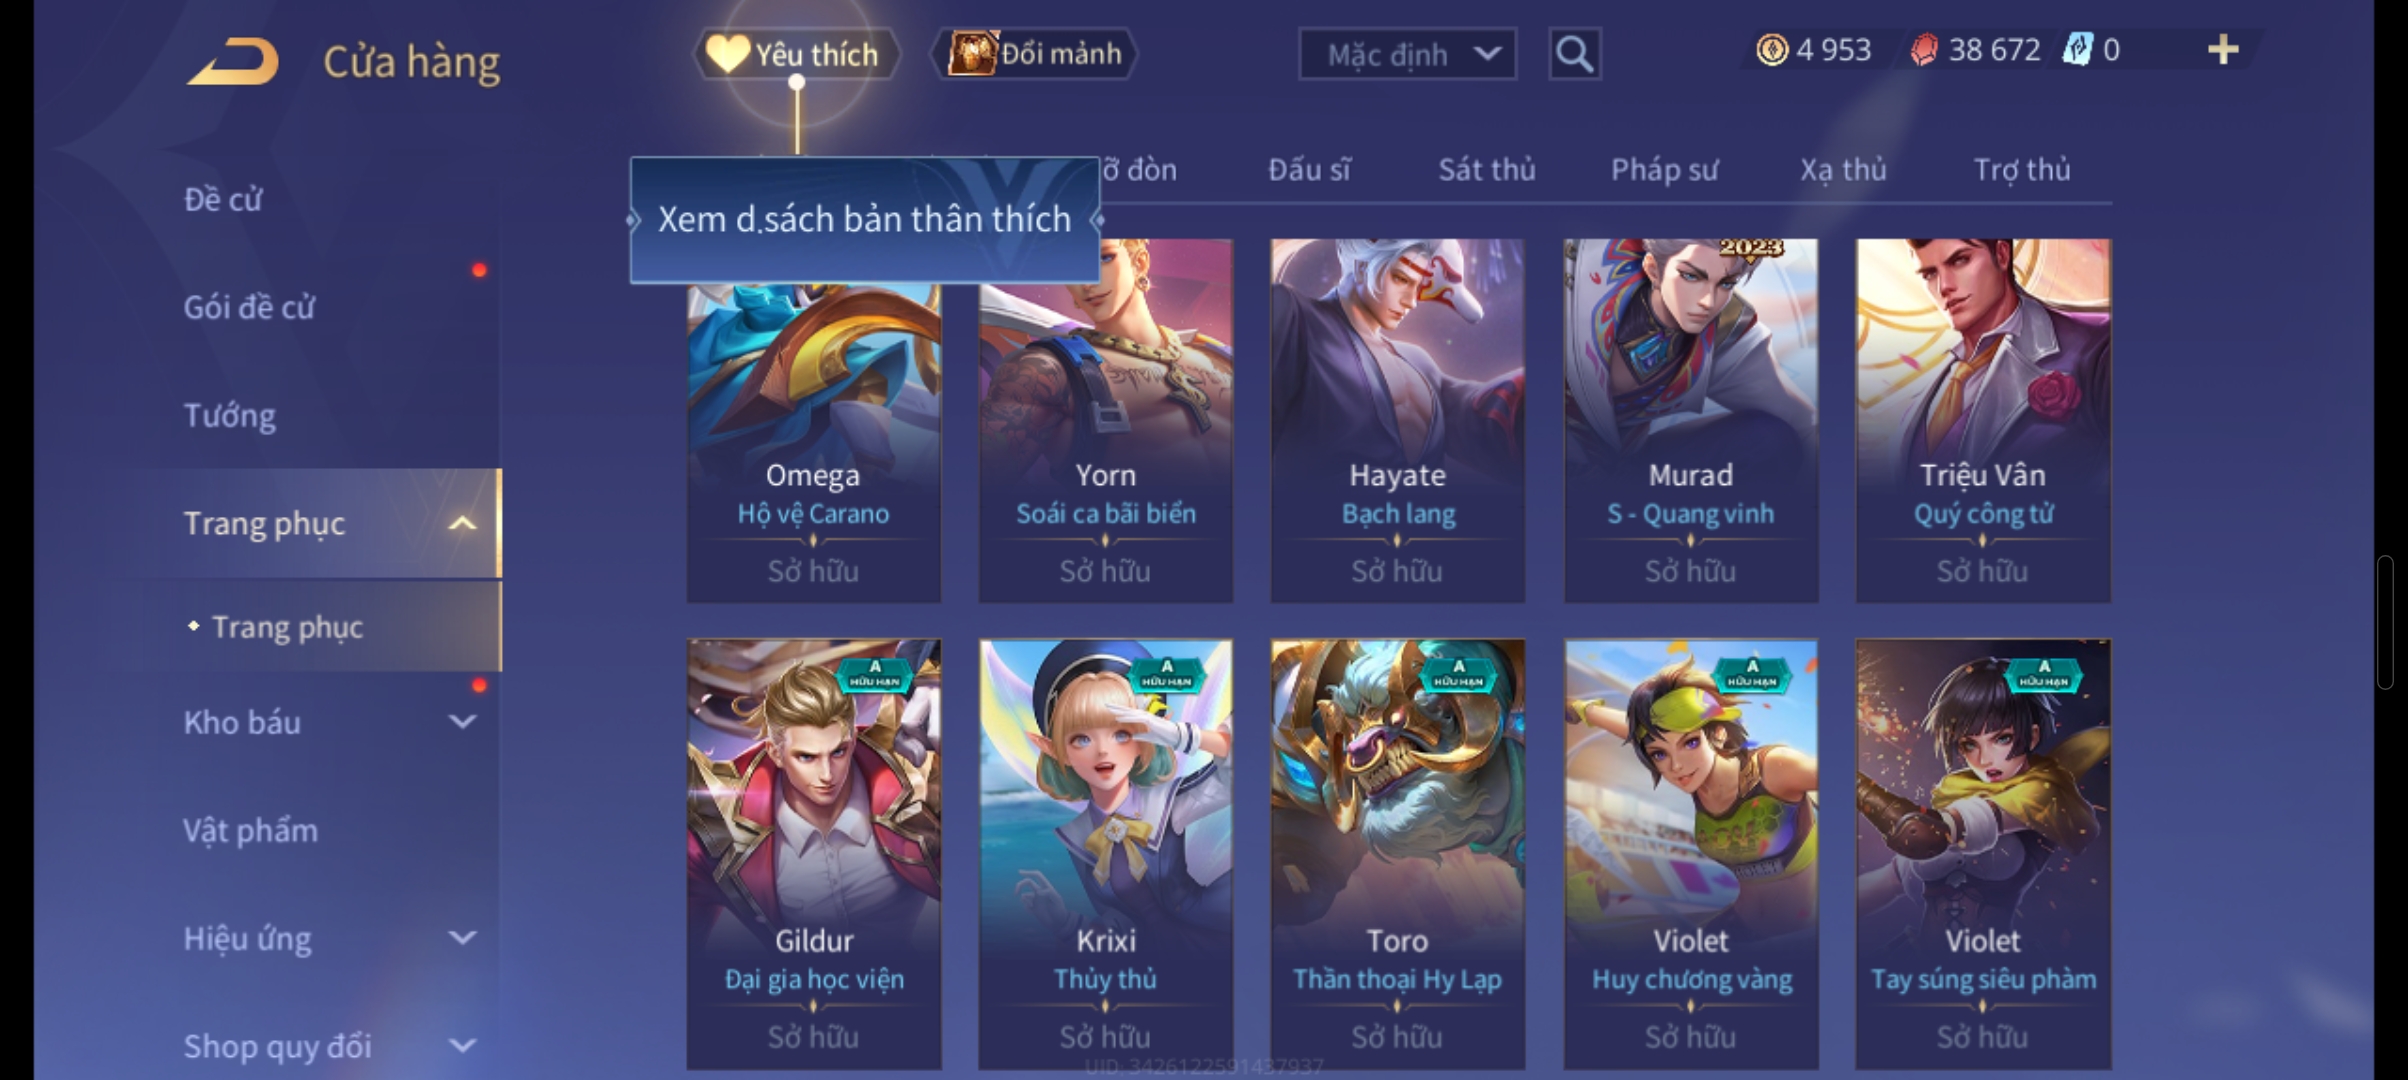The height and width of the screenshot is (1080, 2408).
Task: Expand Shop quy đổi section
Action: (x=462, y=1046)
